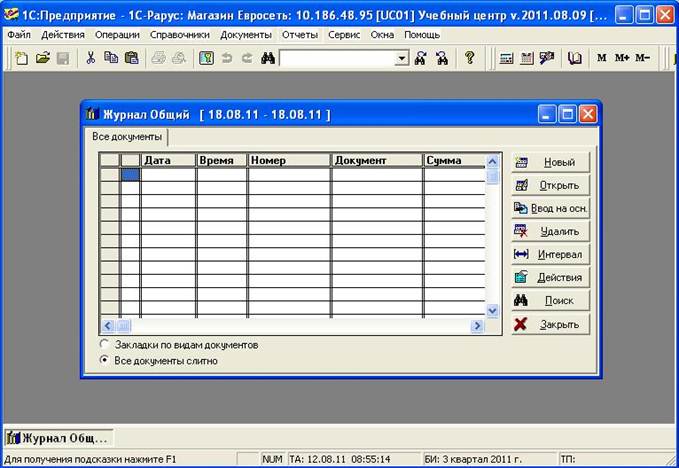Click into the toolbar search text field
The width and height of the screenshot is (679, 468).
pyautogui.click(x=338, y=58)
